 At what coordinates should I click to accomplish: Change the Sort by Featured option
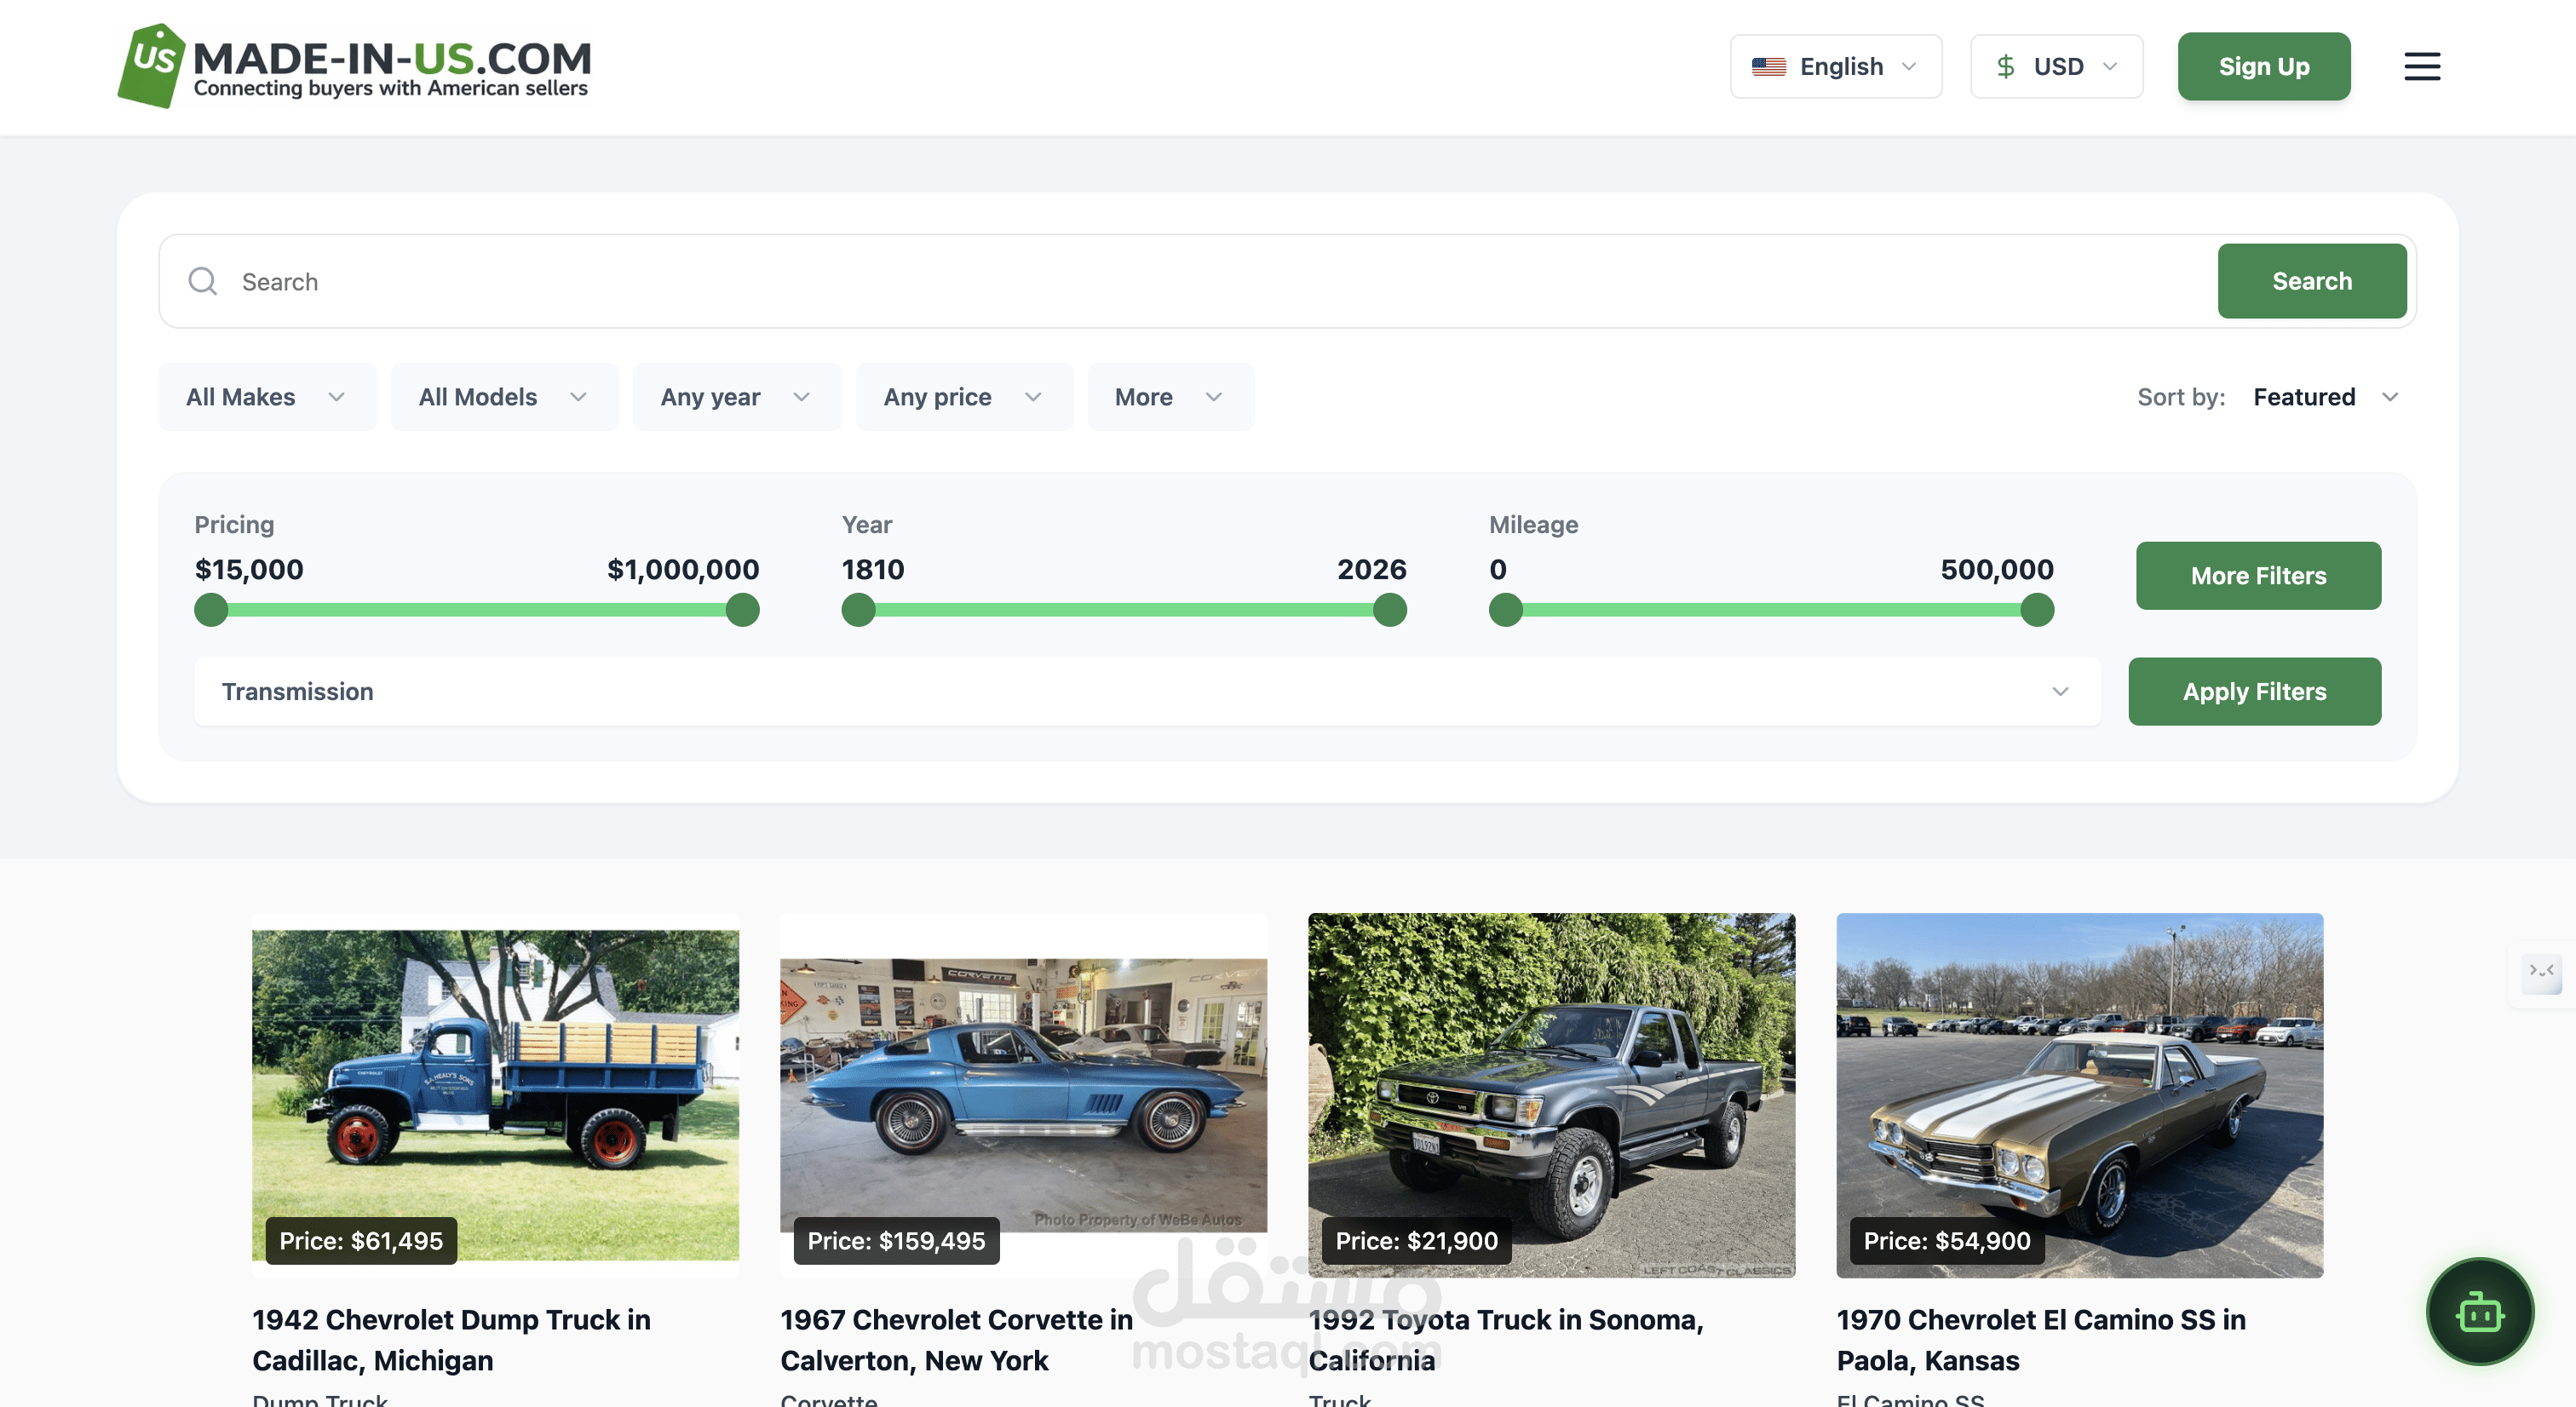coord(2325,397)
